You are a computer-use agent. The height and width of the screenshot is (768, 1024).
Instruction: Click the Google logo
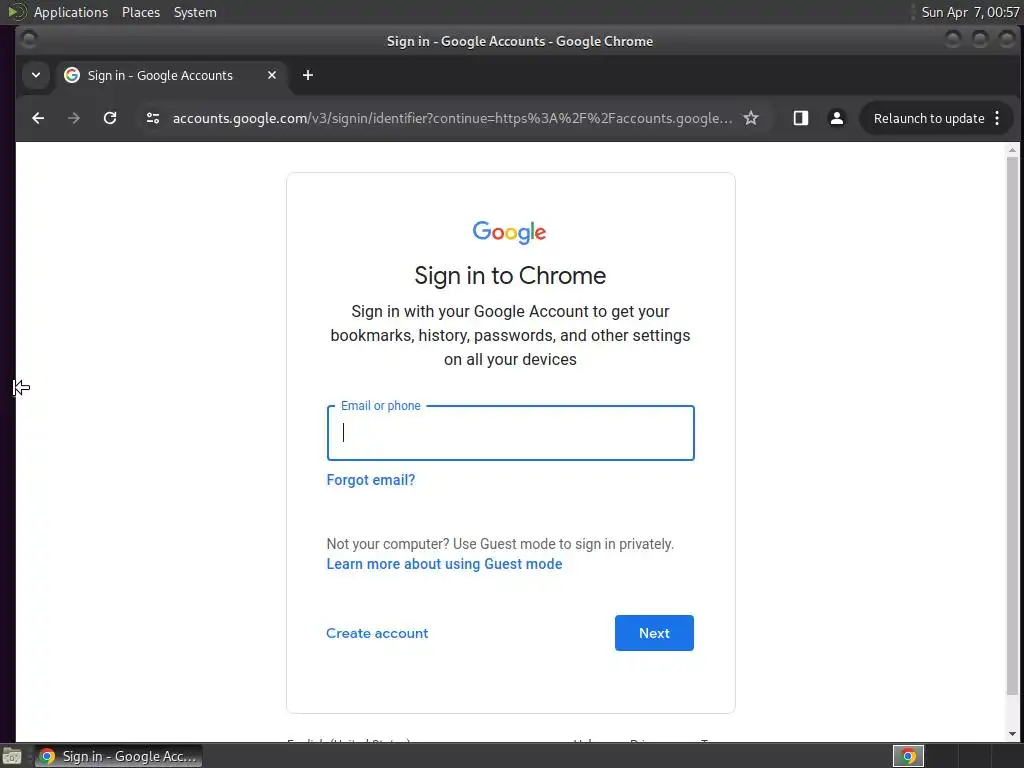(x=509, y=232)
